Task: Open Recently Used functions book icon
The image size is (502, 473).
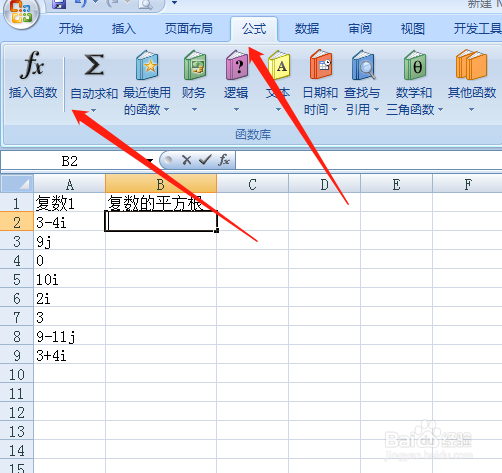Action: tap(147, 65)
